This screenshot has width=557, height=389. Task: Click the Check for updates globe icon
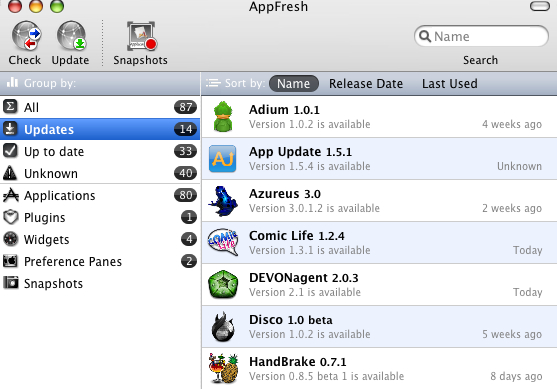point(26,36)
